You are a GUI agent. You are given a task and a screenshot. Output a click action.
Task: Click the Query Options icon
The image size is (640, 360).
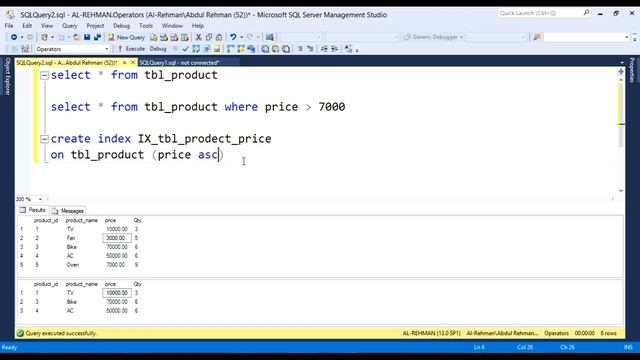tap(206, 49)
